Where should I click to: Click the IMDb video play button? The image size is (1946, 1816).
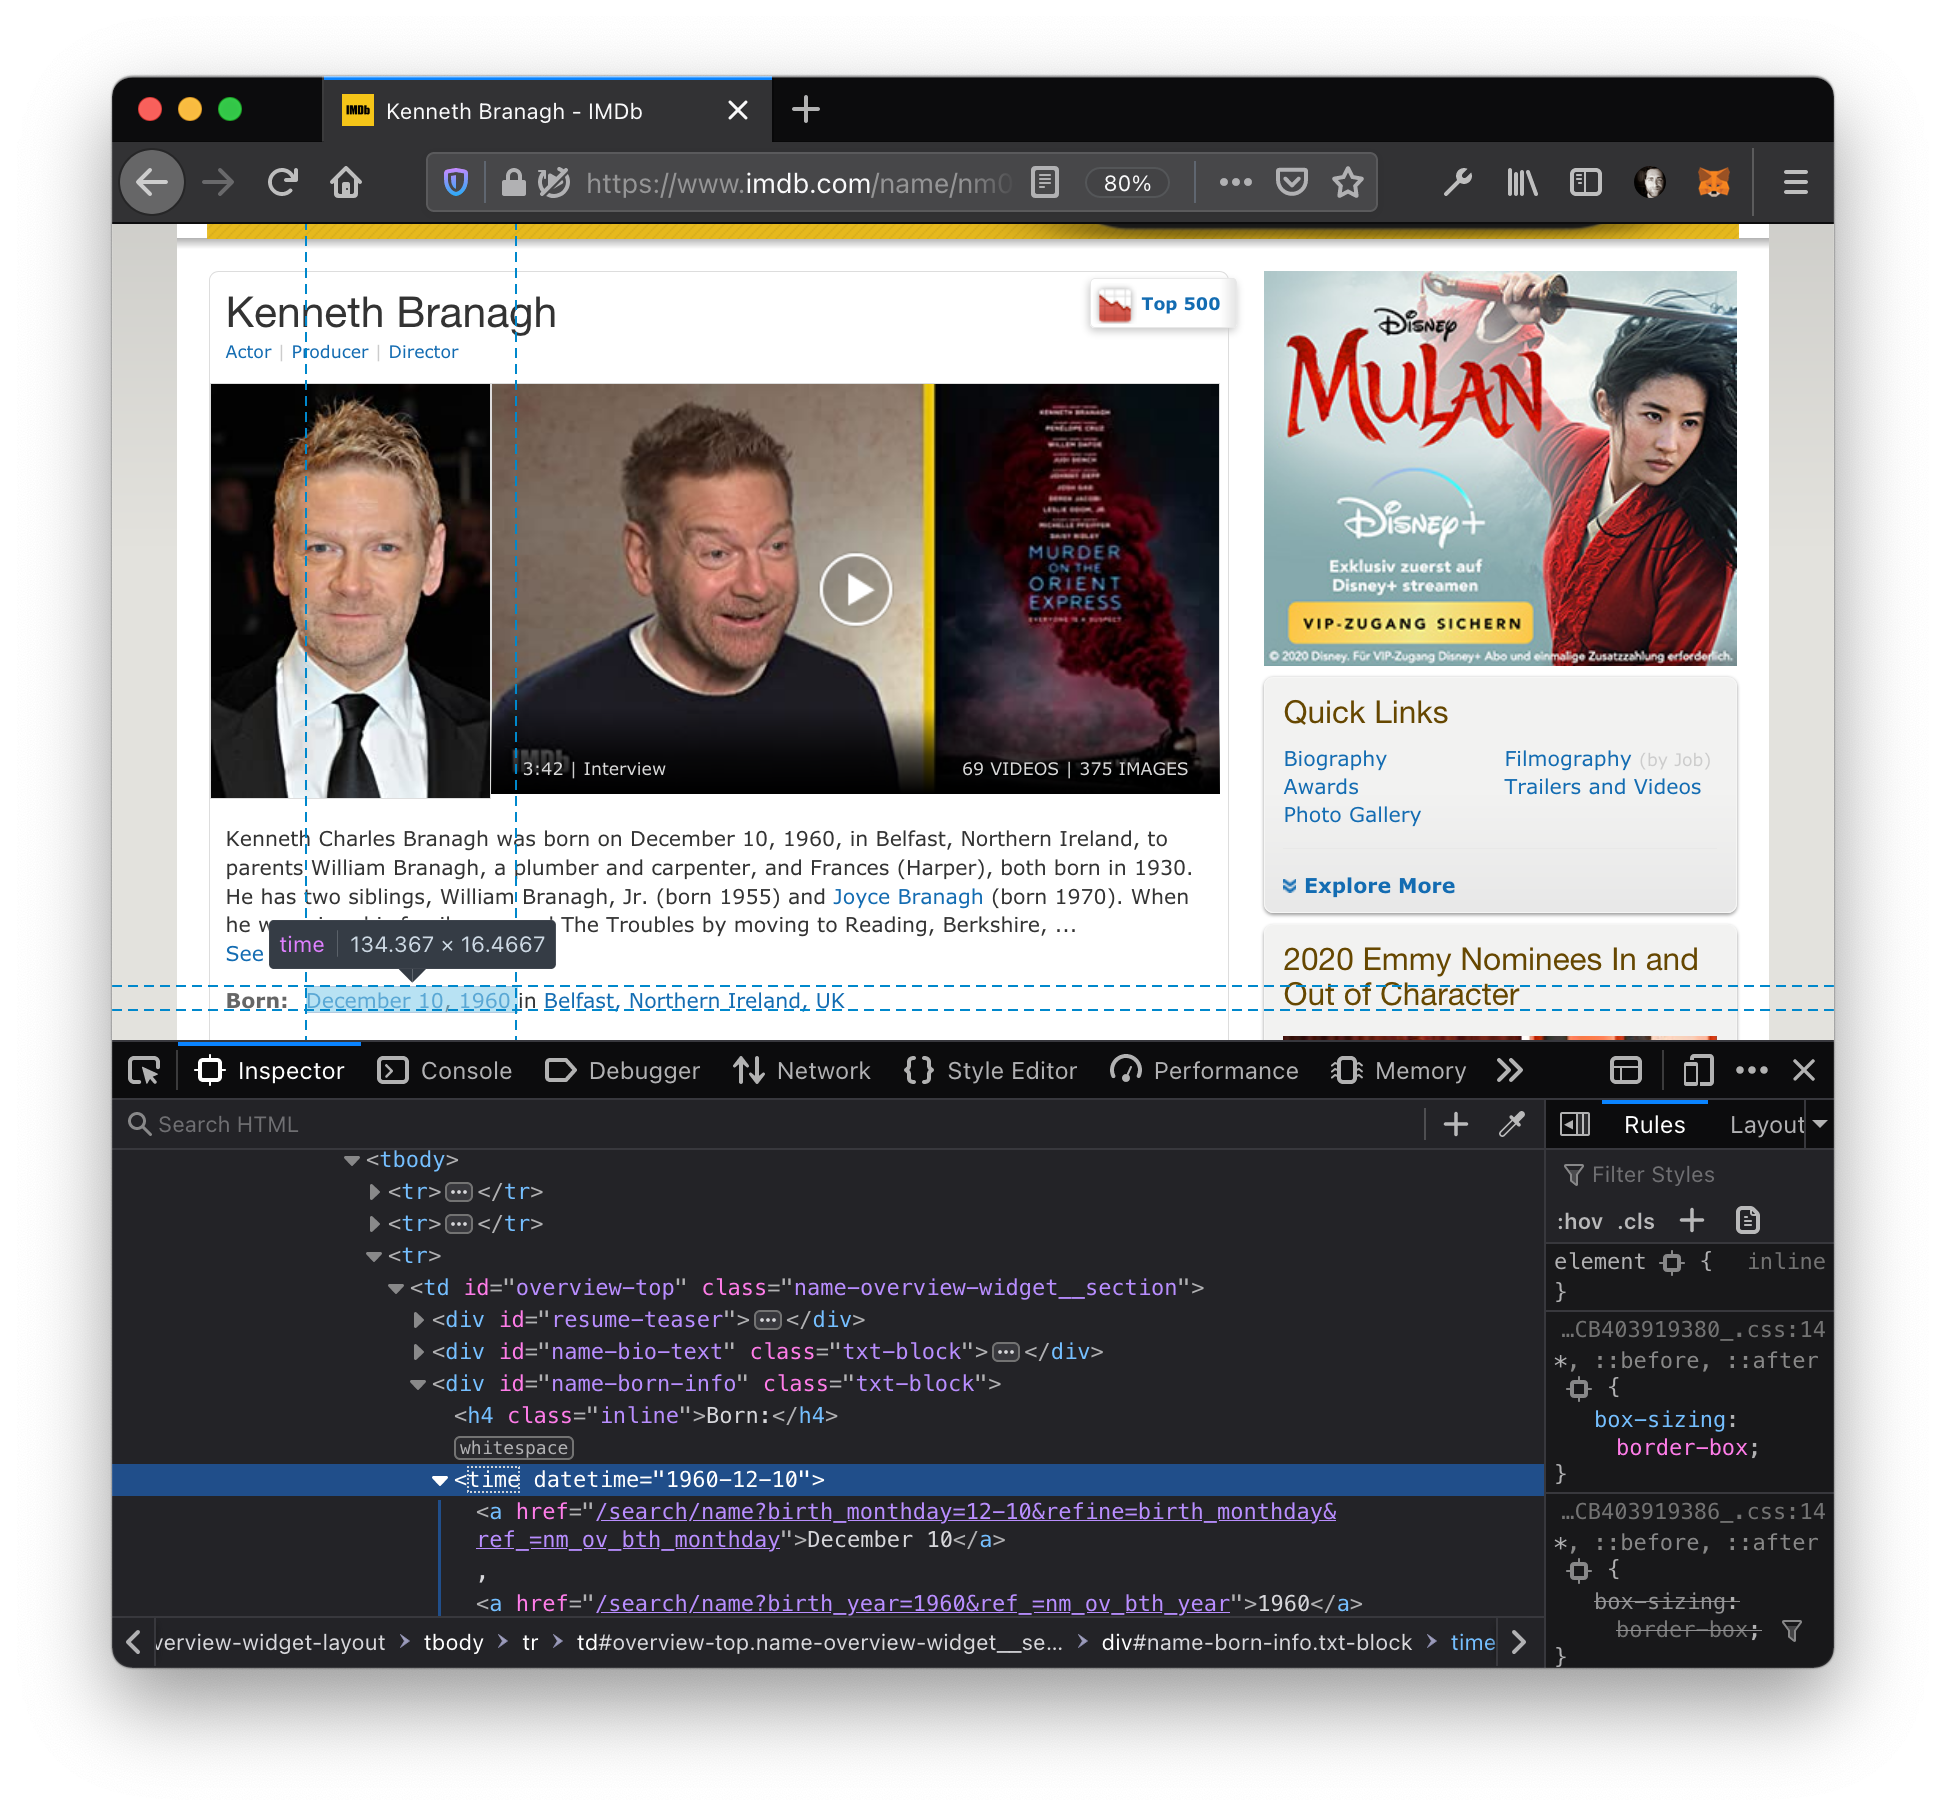click(x=852, y=587)
